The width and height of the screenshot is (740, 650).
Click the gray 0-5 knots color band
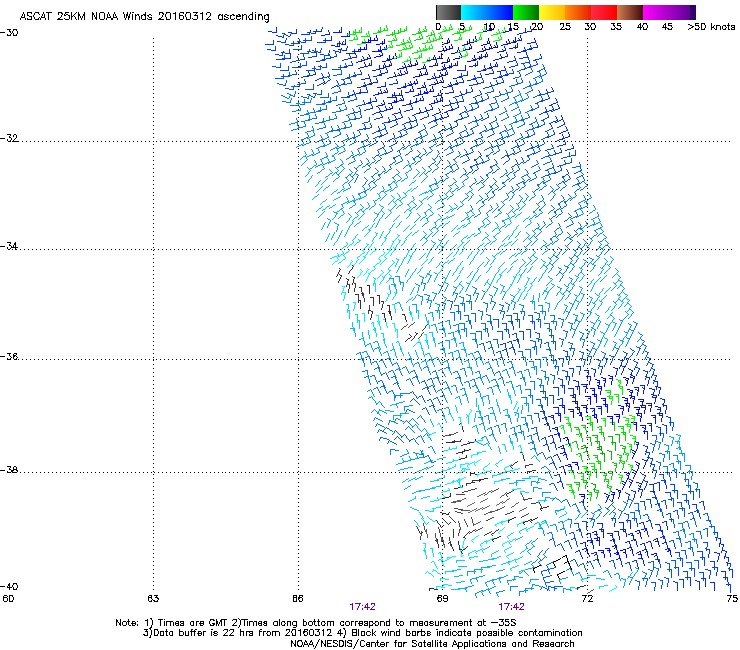[x=448, y=12]
